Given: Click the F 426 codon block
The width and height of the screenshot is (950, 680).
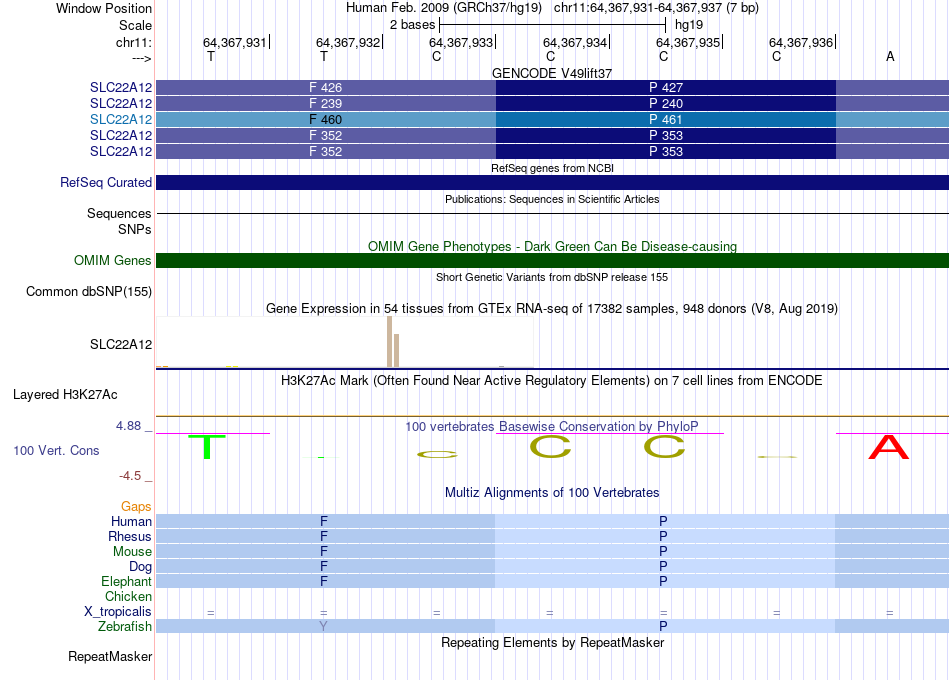Looking at the screenshot, I should [x=326, y=87].
